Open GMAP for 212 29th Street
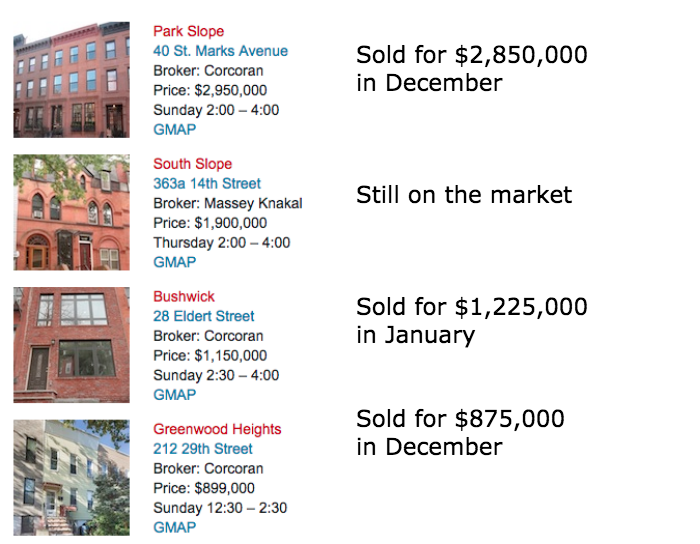Viewport: 700px width, 544px height. [x=175, y=527]
